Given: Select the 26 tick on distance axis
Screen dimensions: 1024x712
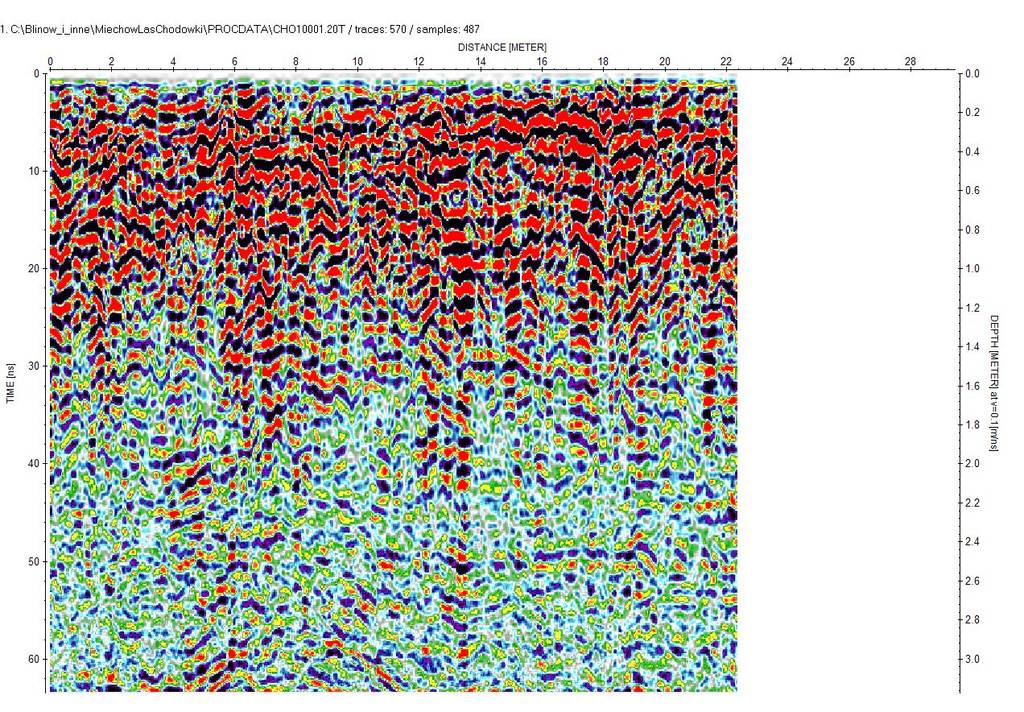Looking at the screenshot, I should (849, 62).
